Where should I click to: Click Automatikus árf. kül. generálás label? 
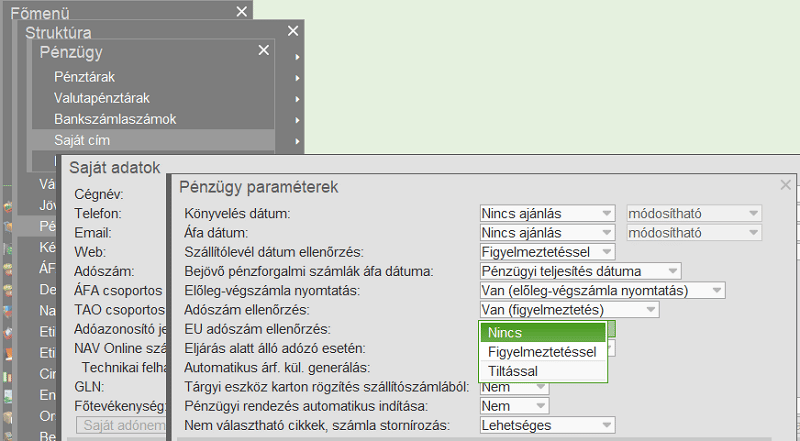[x=277, y=368]
